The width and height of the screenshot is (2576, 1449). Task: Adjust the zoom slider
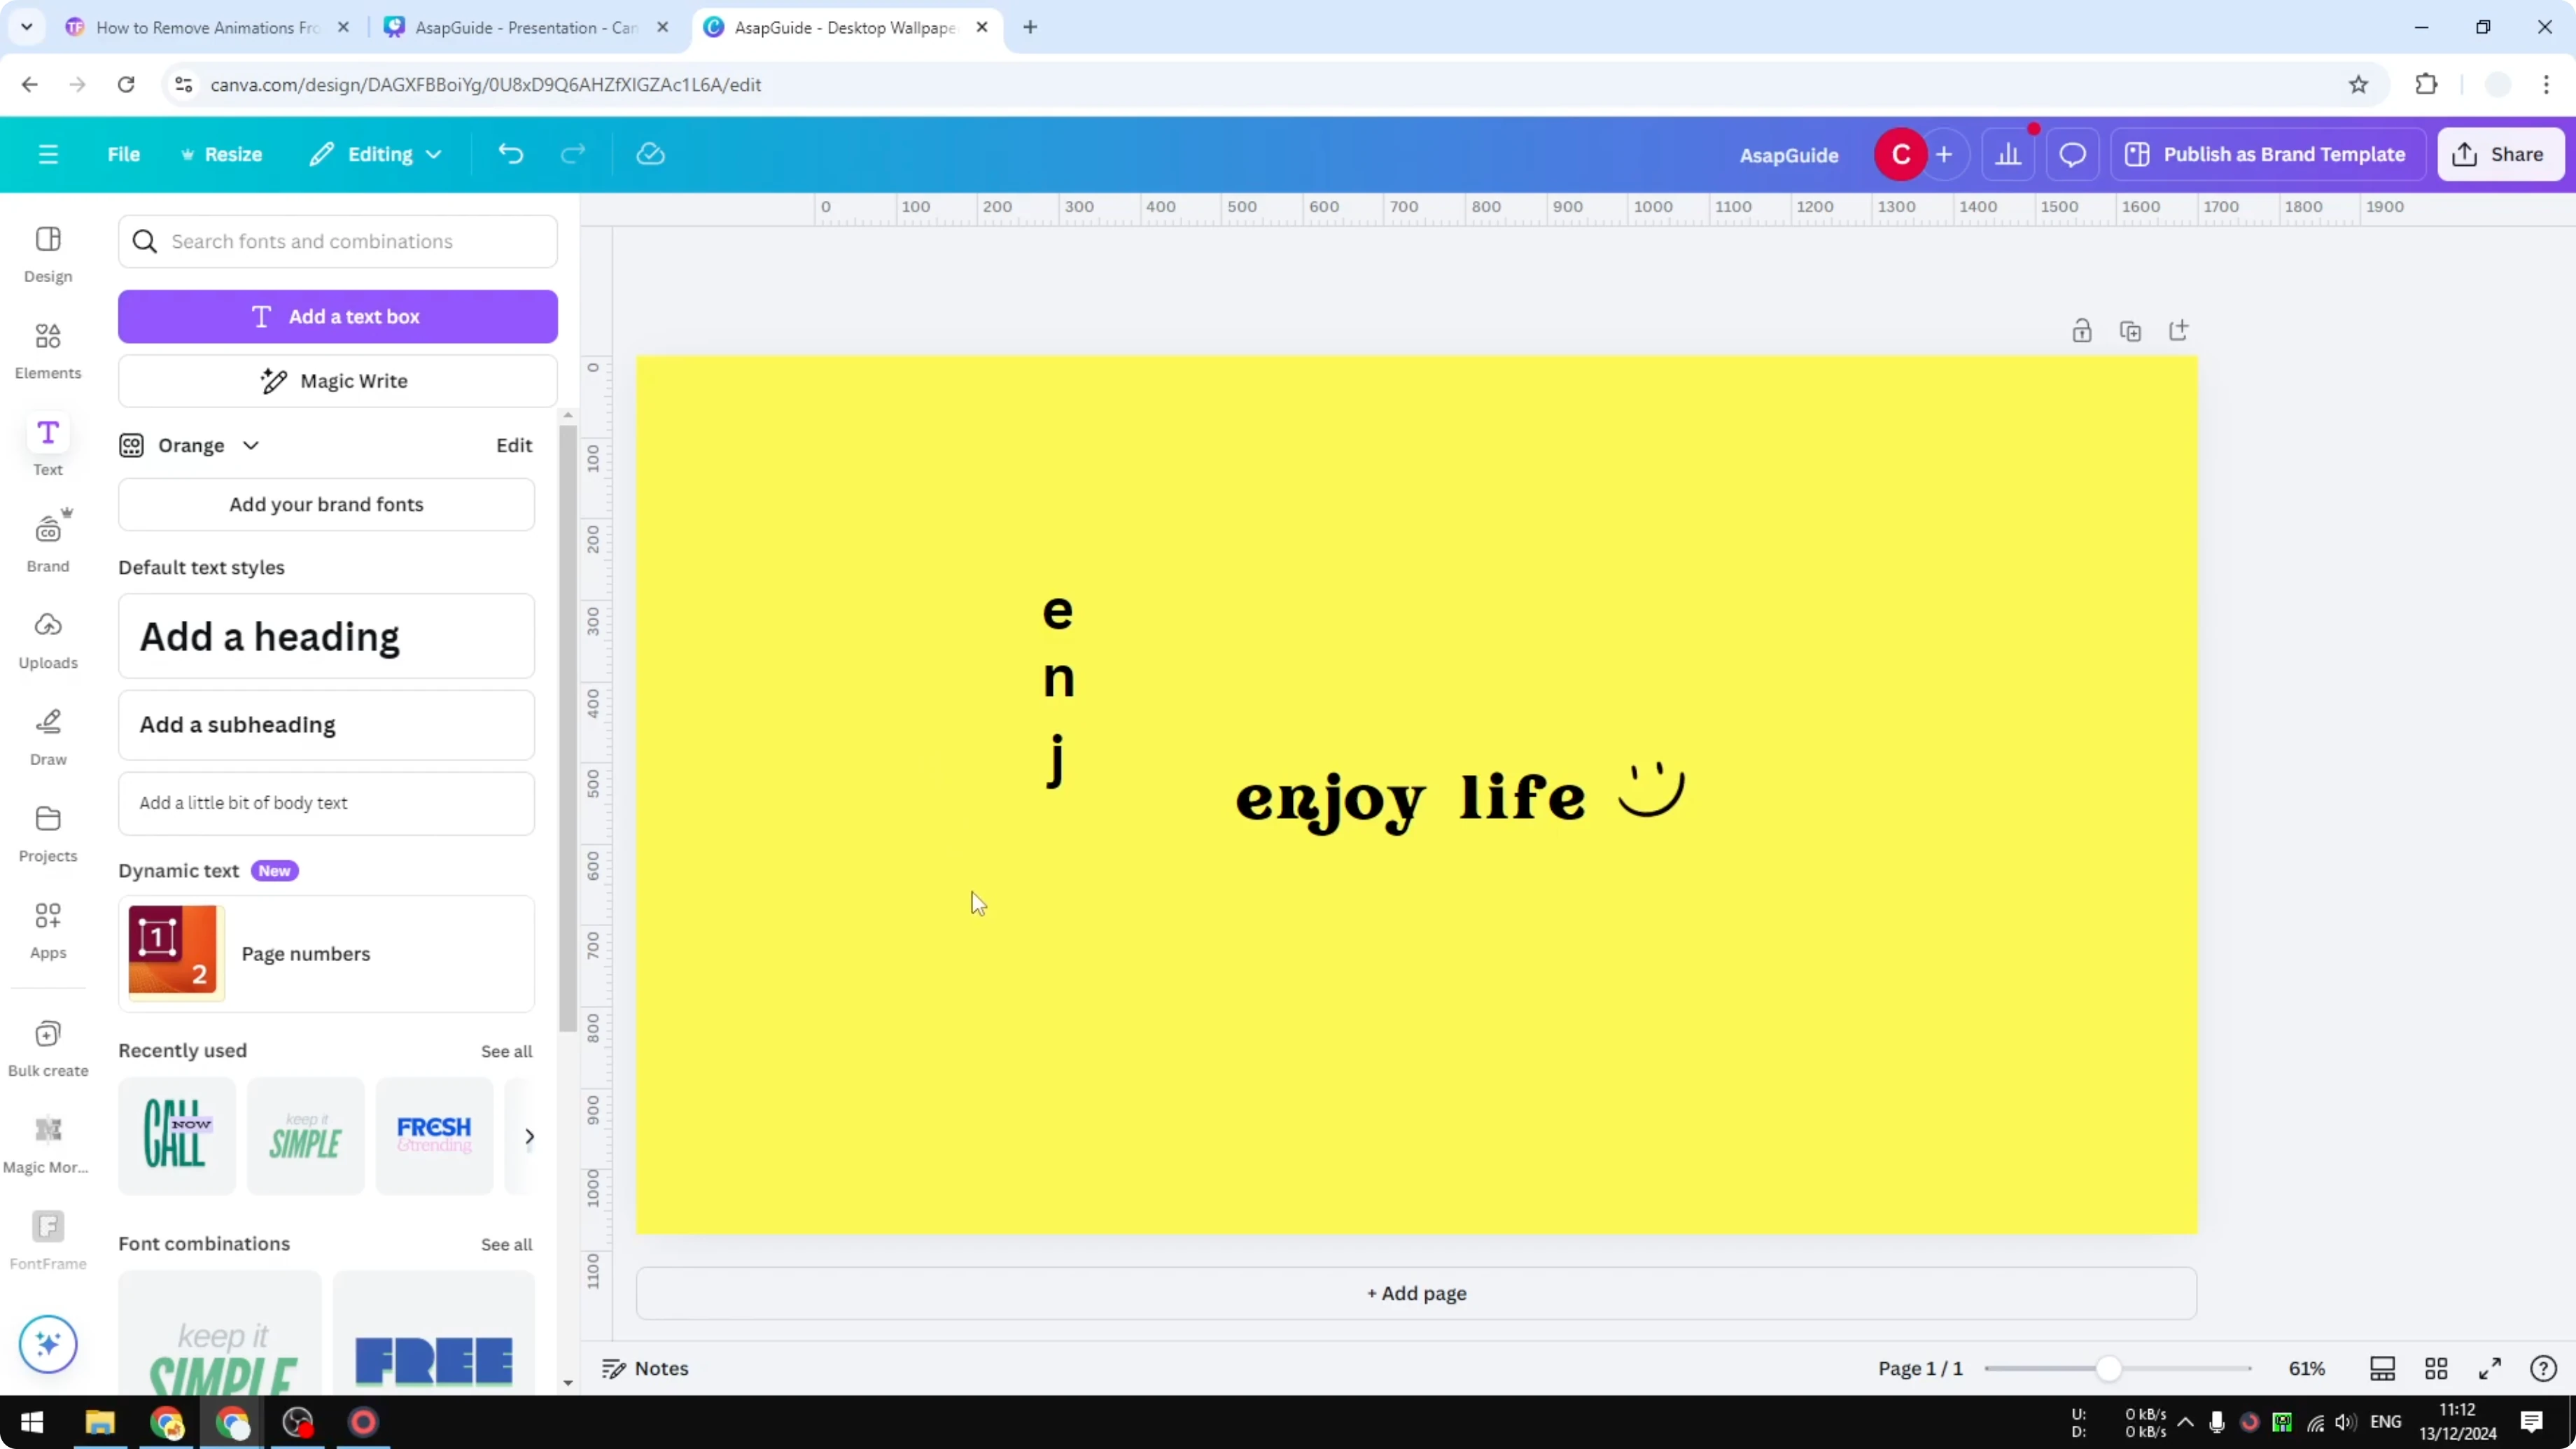tap(2110, 1368)
